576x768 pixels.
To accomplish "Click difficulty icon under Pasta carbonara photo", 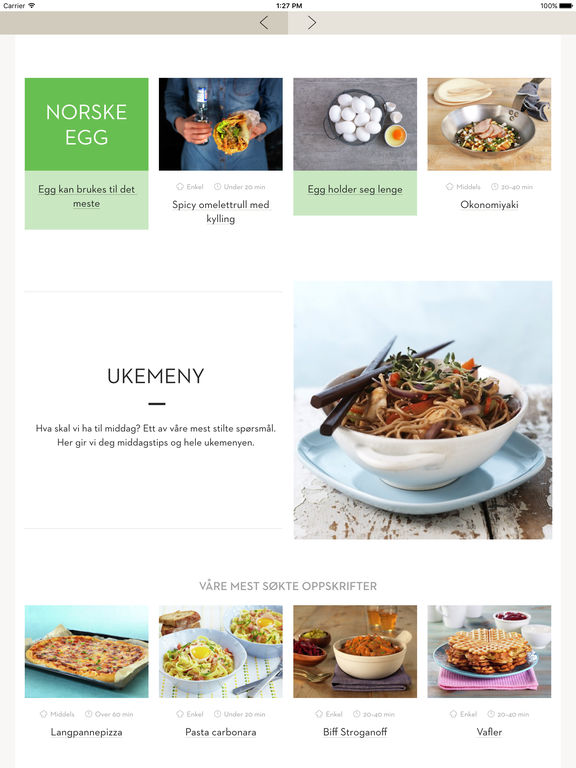I will (x=180, y=714).
